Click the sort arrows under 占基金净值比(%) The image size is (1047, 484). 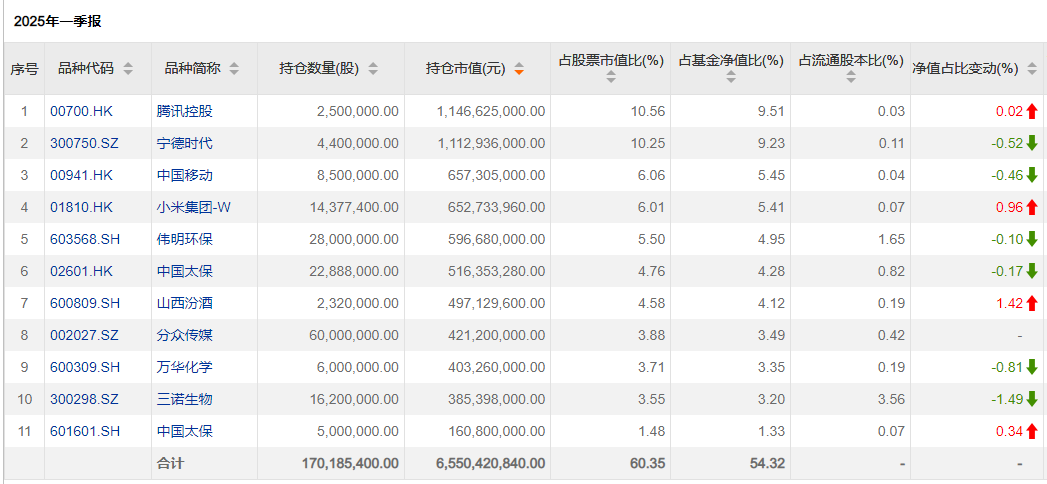(x=730, y=77)
